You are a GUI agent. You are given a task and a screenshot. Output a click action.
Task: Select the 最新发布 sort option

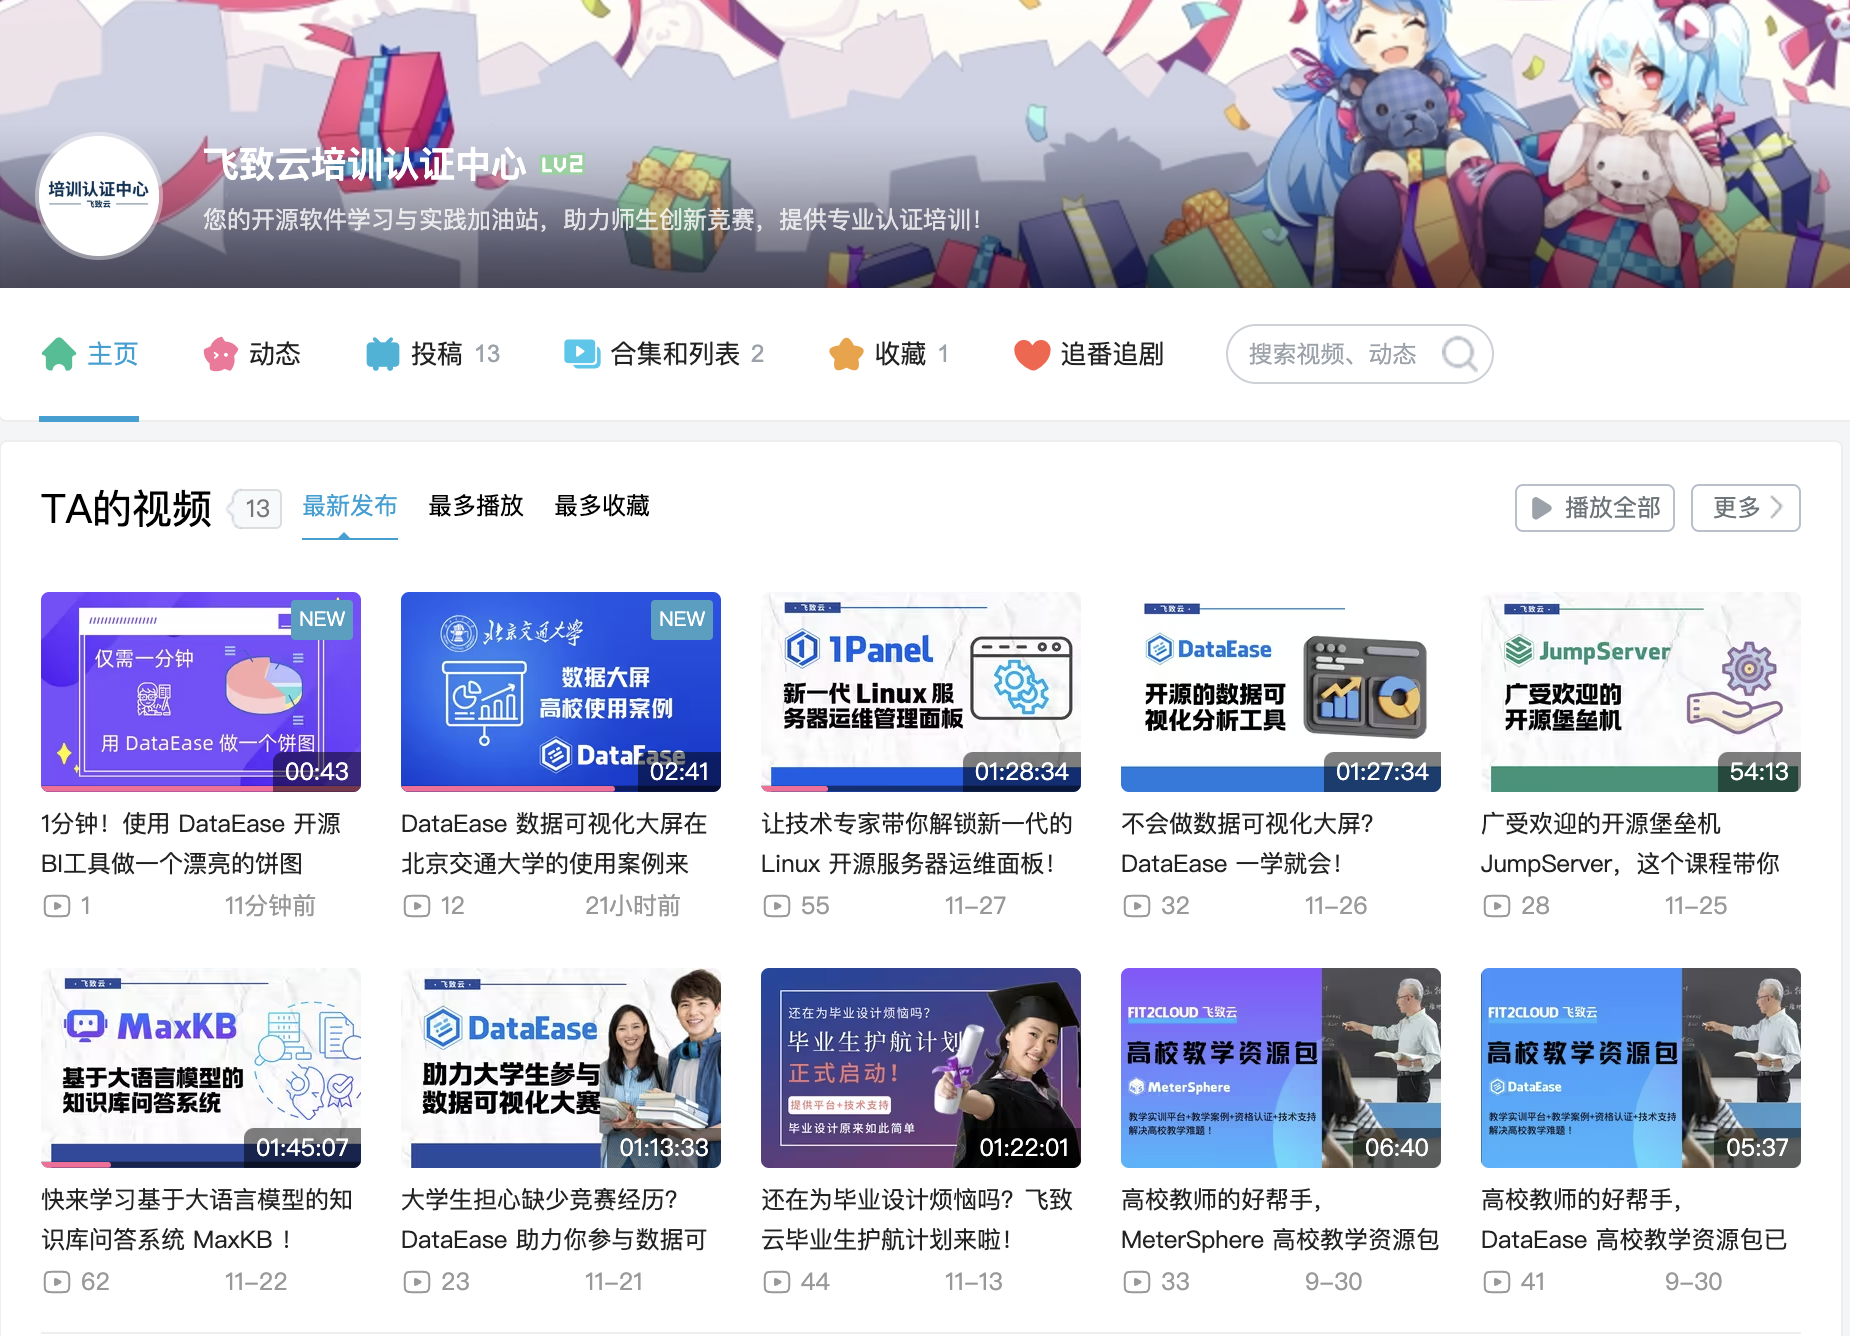(350, 506)
